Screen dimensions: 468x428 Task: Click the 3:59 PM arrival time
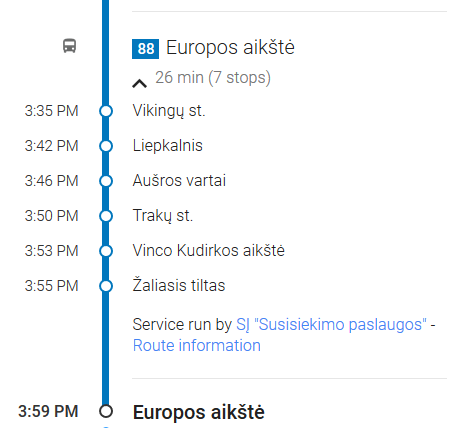coord(48,411)
